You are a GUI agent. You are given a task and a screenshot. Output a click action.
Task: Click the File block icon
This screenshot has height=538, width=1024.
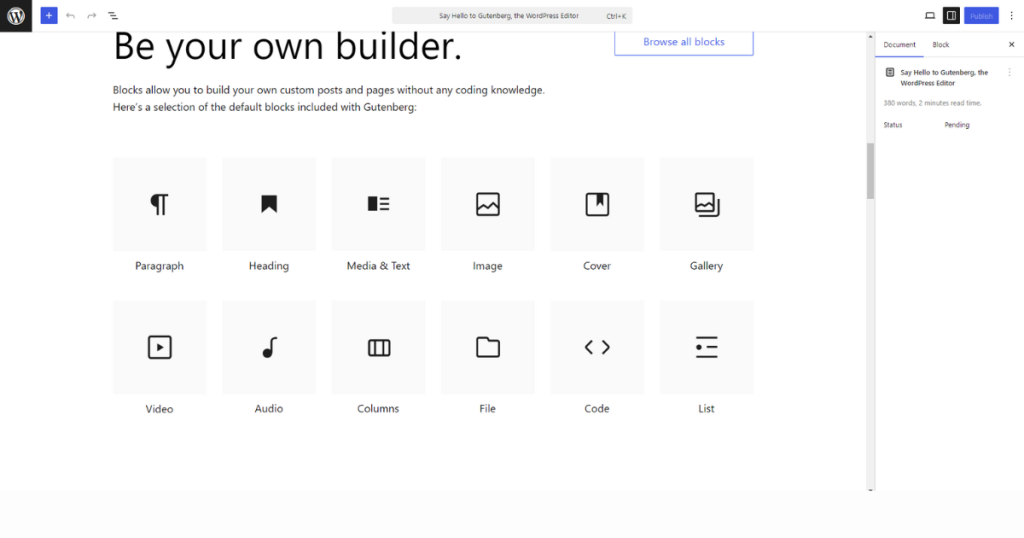(x=488, y=347)
